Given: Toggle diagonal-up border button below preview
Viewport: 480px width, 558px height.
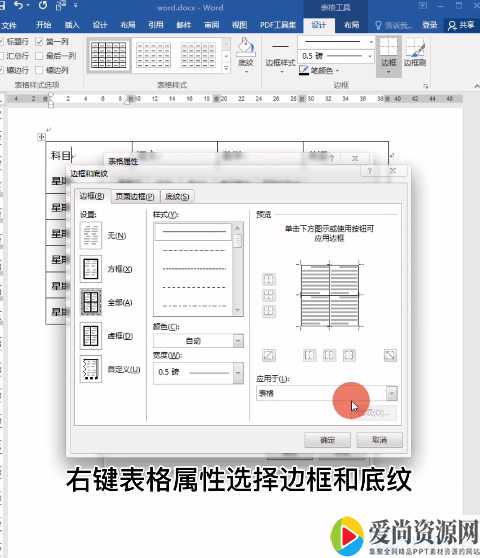Looking at the screenshot, I should click(x=269, y=355).
